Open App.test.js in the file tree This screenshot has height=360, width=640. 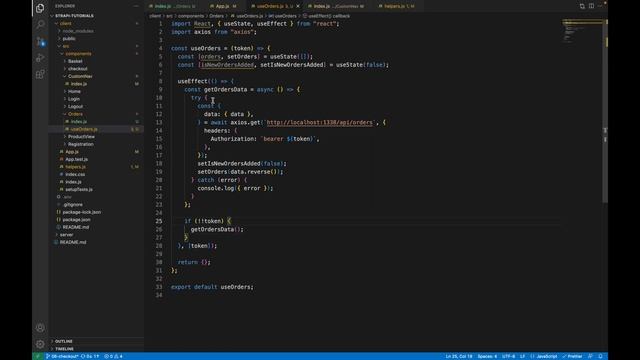pyautogui.click(x=76, y=159)
